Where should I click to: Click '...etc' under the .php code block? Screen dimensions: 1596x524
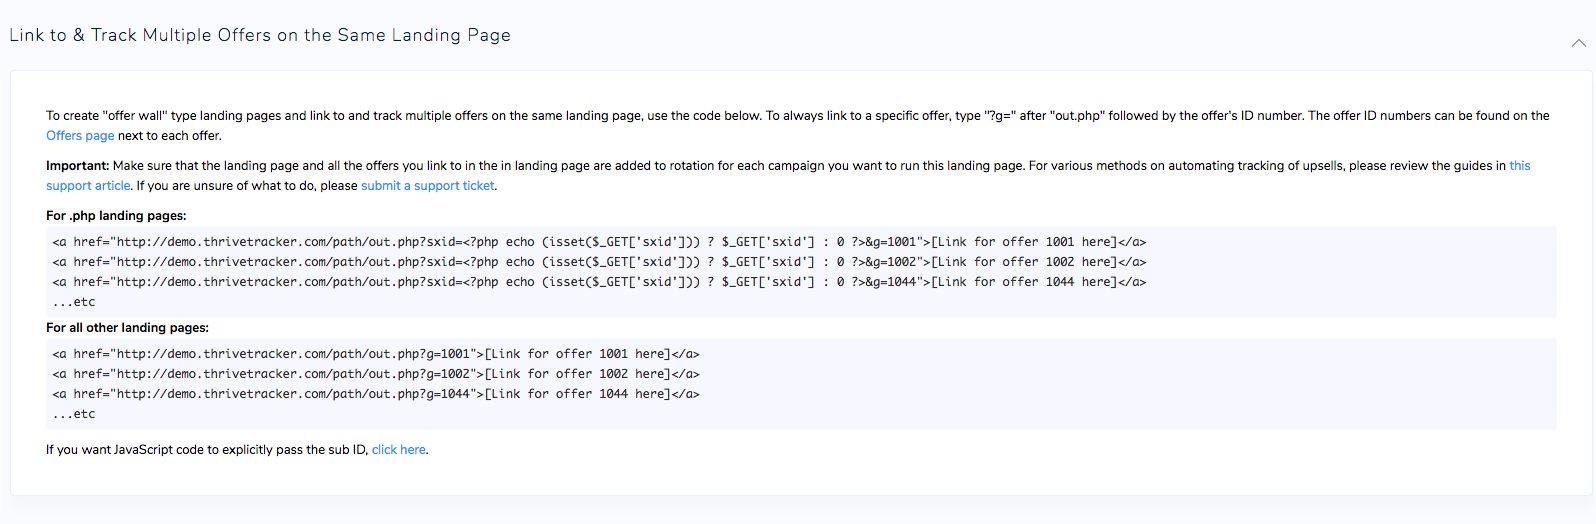74,302
